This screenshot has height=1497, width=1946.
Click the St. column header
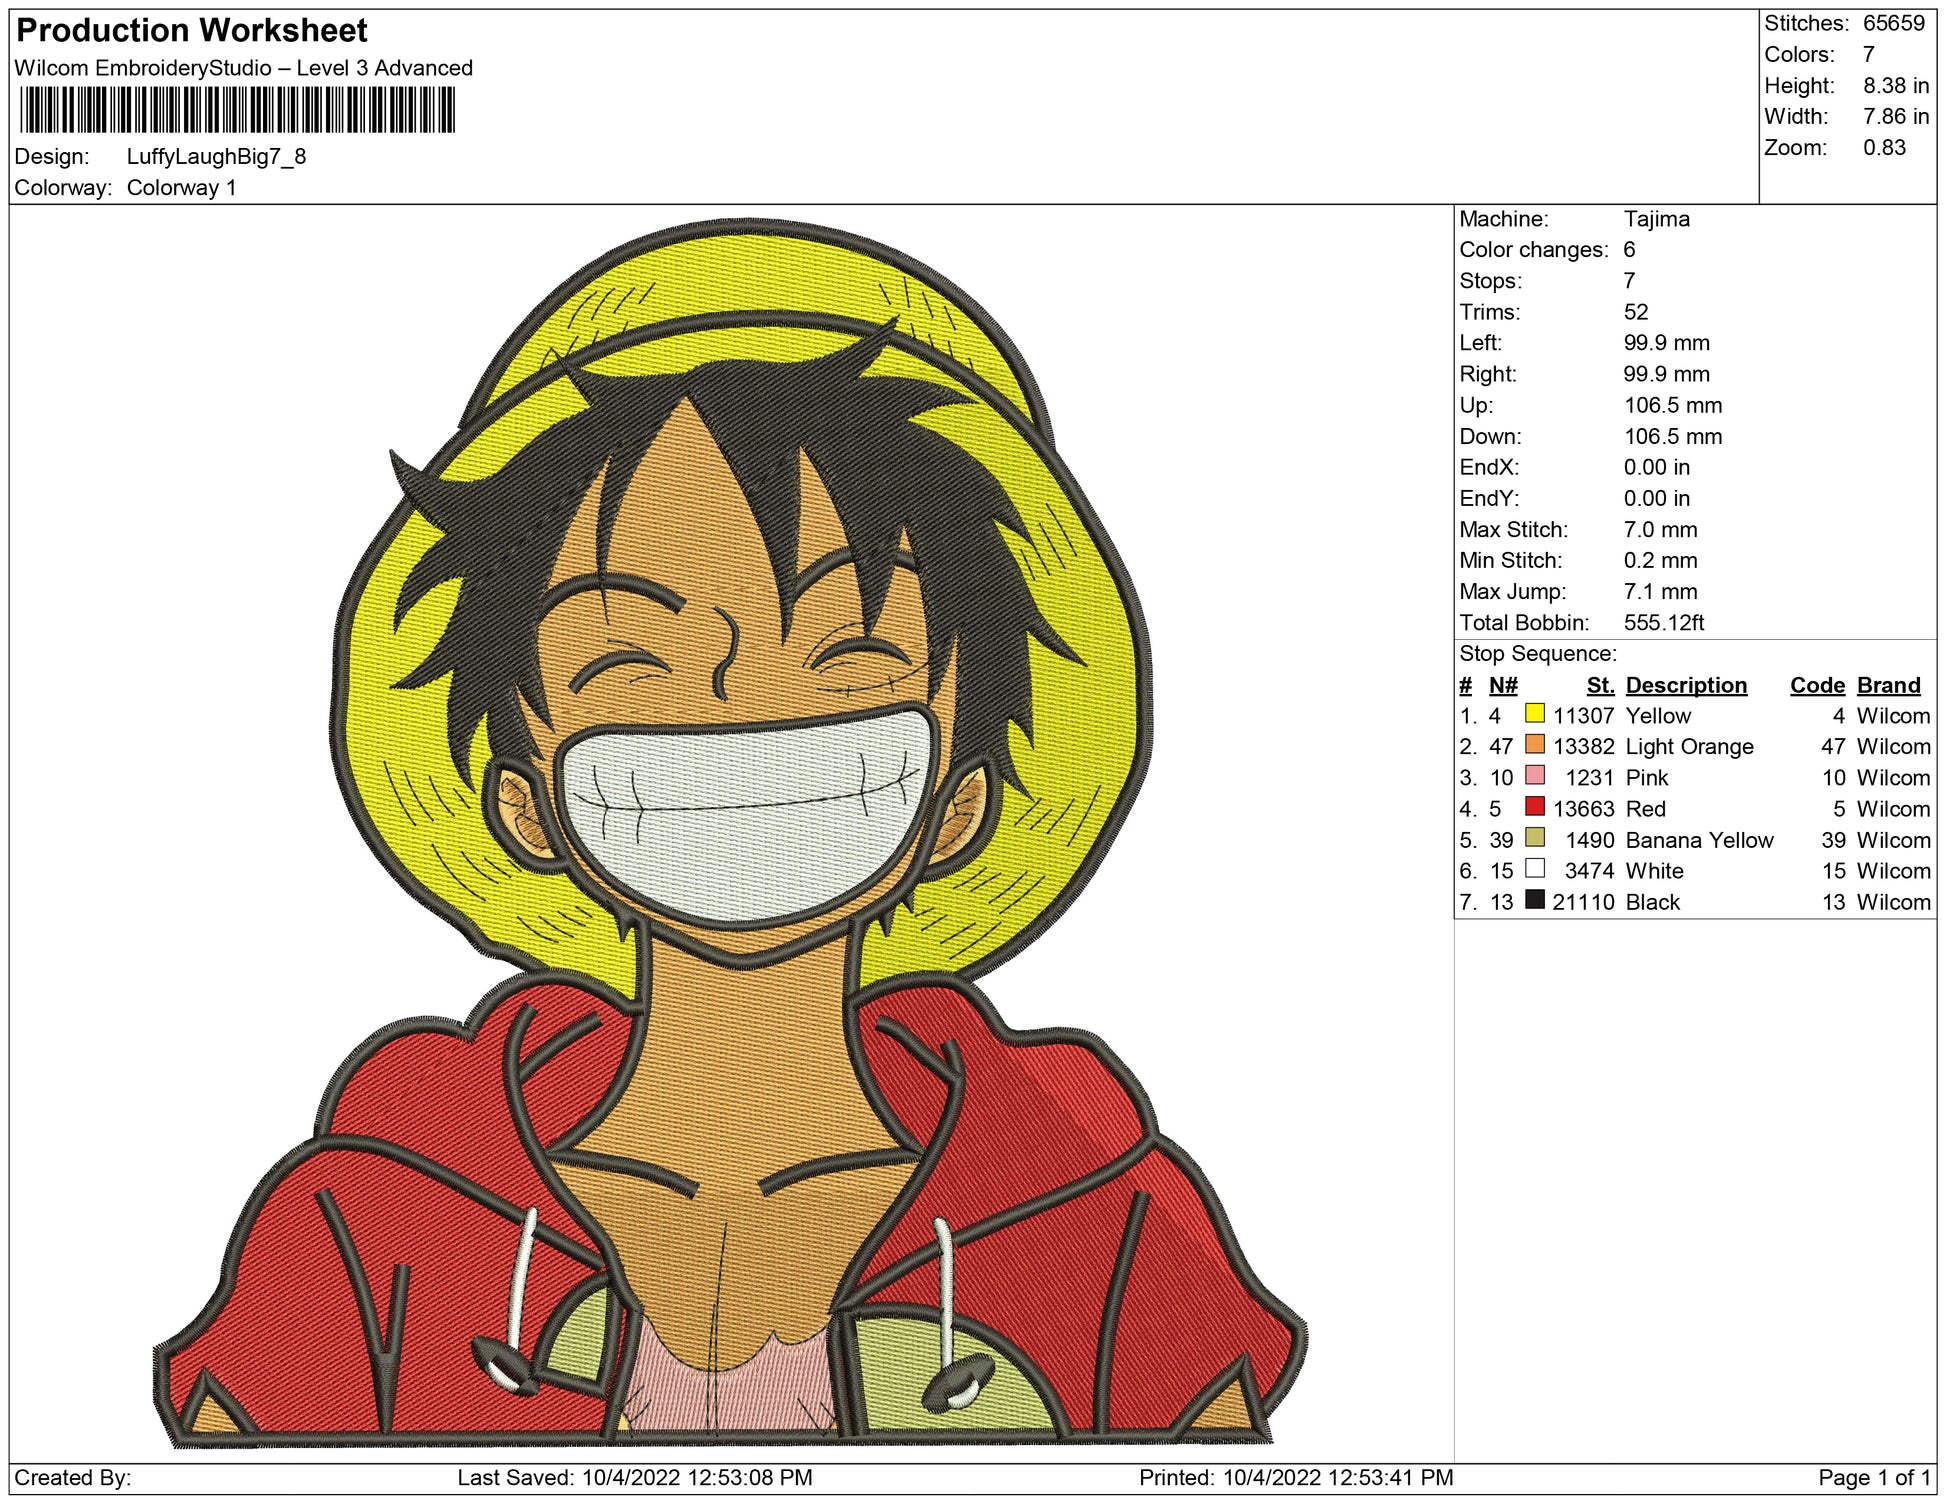point(1600,685)
